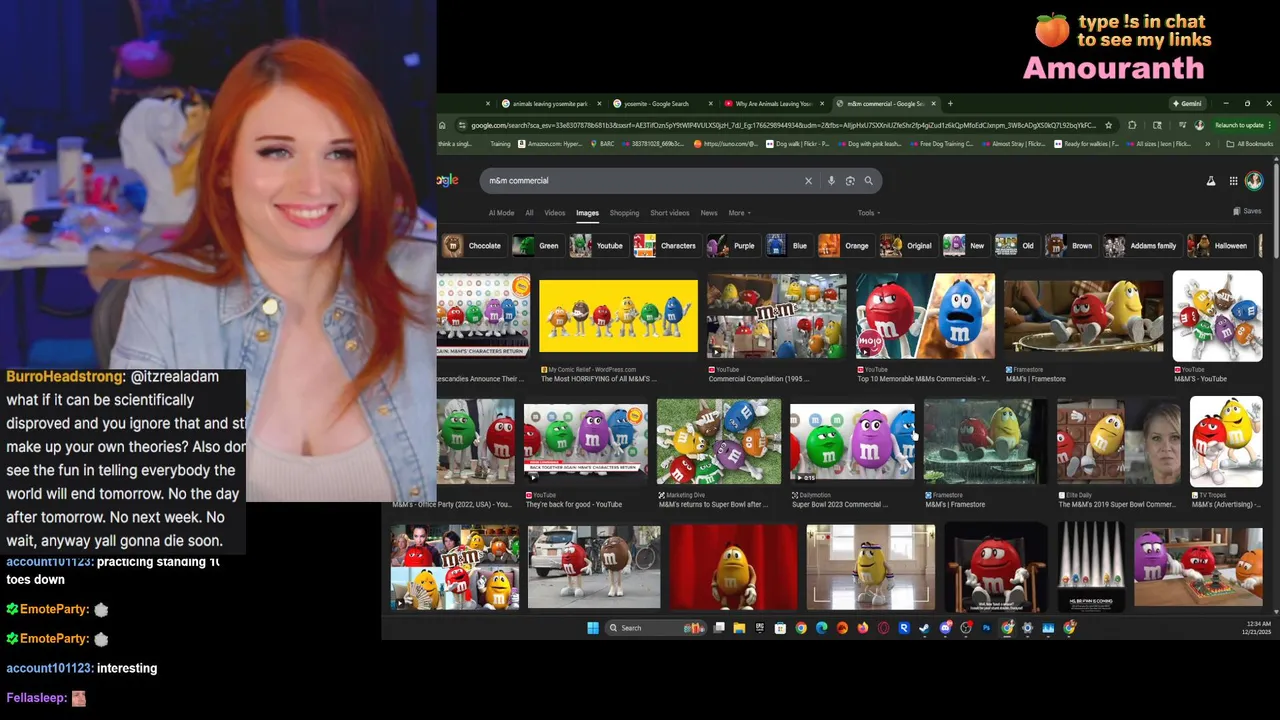Screen dimensions: 1280x720
Task: Open Steam from the taskbar
Action: [x=924, y=628]
